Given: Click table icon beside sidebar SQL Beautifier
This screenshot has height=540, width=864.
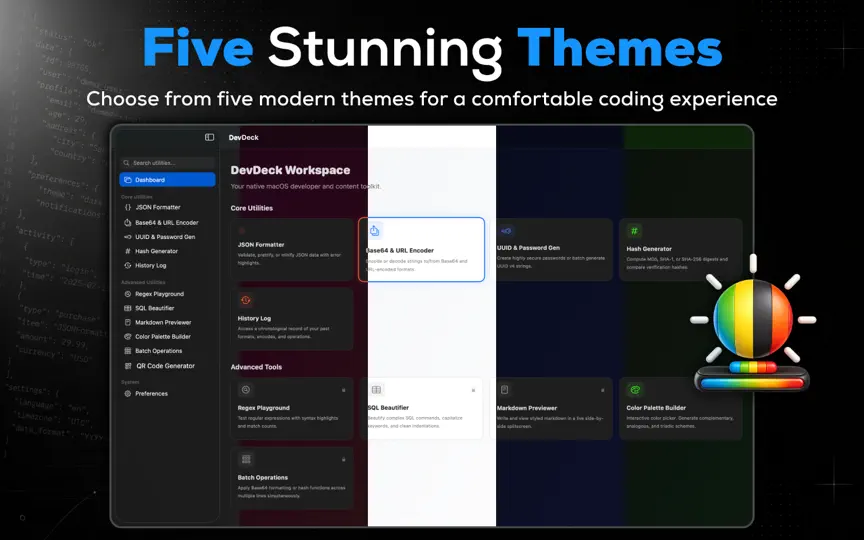Looking at the screenshot, I should tap(128, 309).
